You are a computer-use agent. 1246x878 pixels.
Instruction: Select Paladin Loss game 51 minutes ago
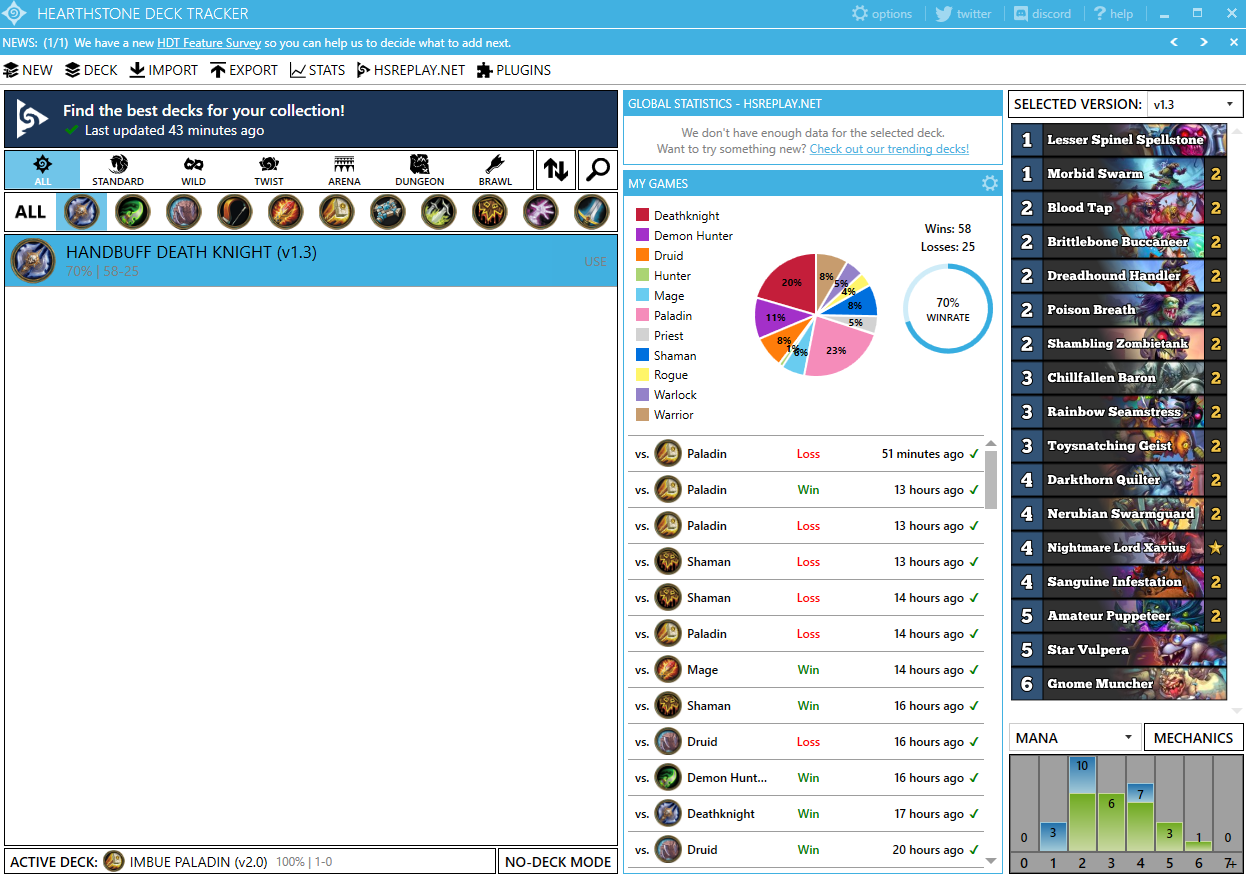(x=806, y=454)
